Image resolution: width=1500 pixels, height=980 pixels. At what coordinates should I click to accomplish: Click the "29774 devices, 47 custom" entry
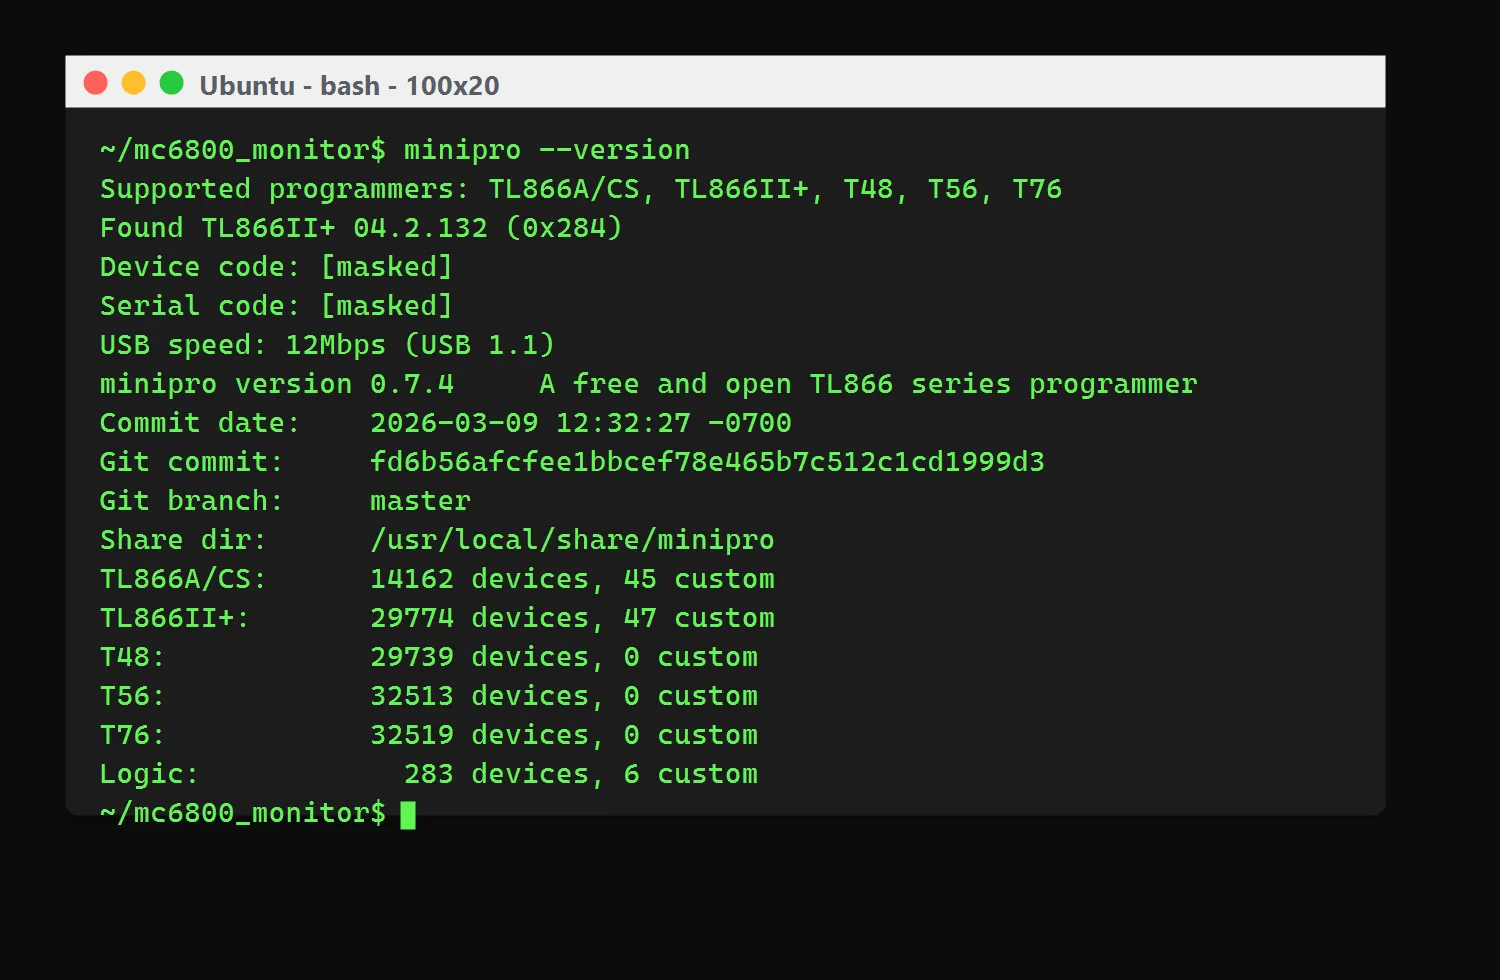pos(572,618)
